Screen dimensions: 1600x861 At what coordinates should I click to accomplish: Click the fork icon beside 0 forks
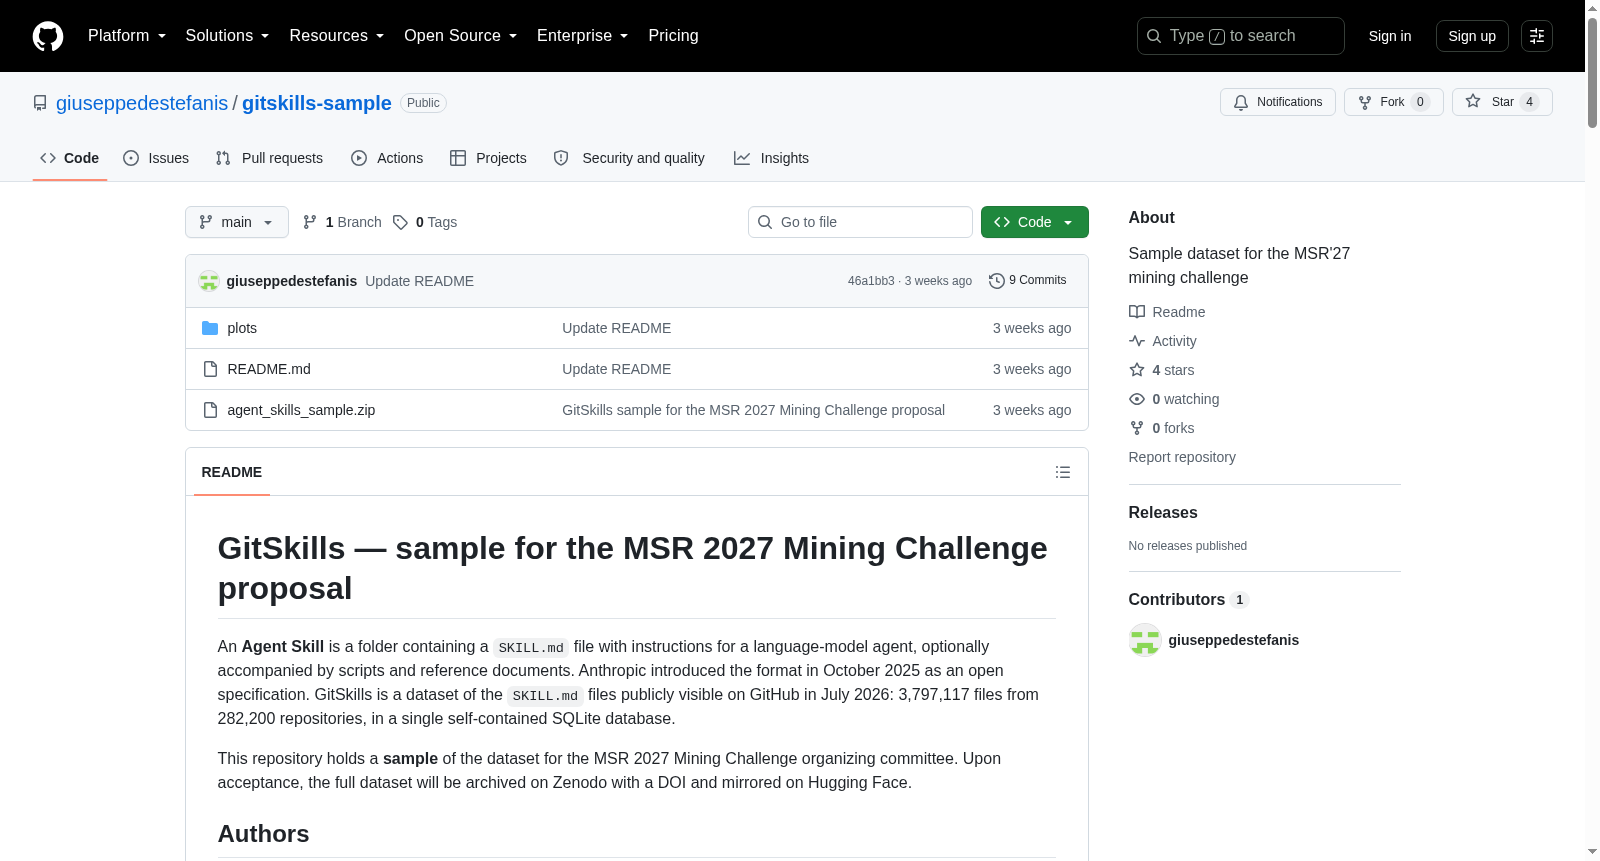pos(1137,428)
